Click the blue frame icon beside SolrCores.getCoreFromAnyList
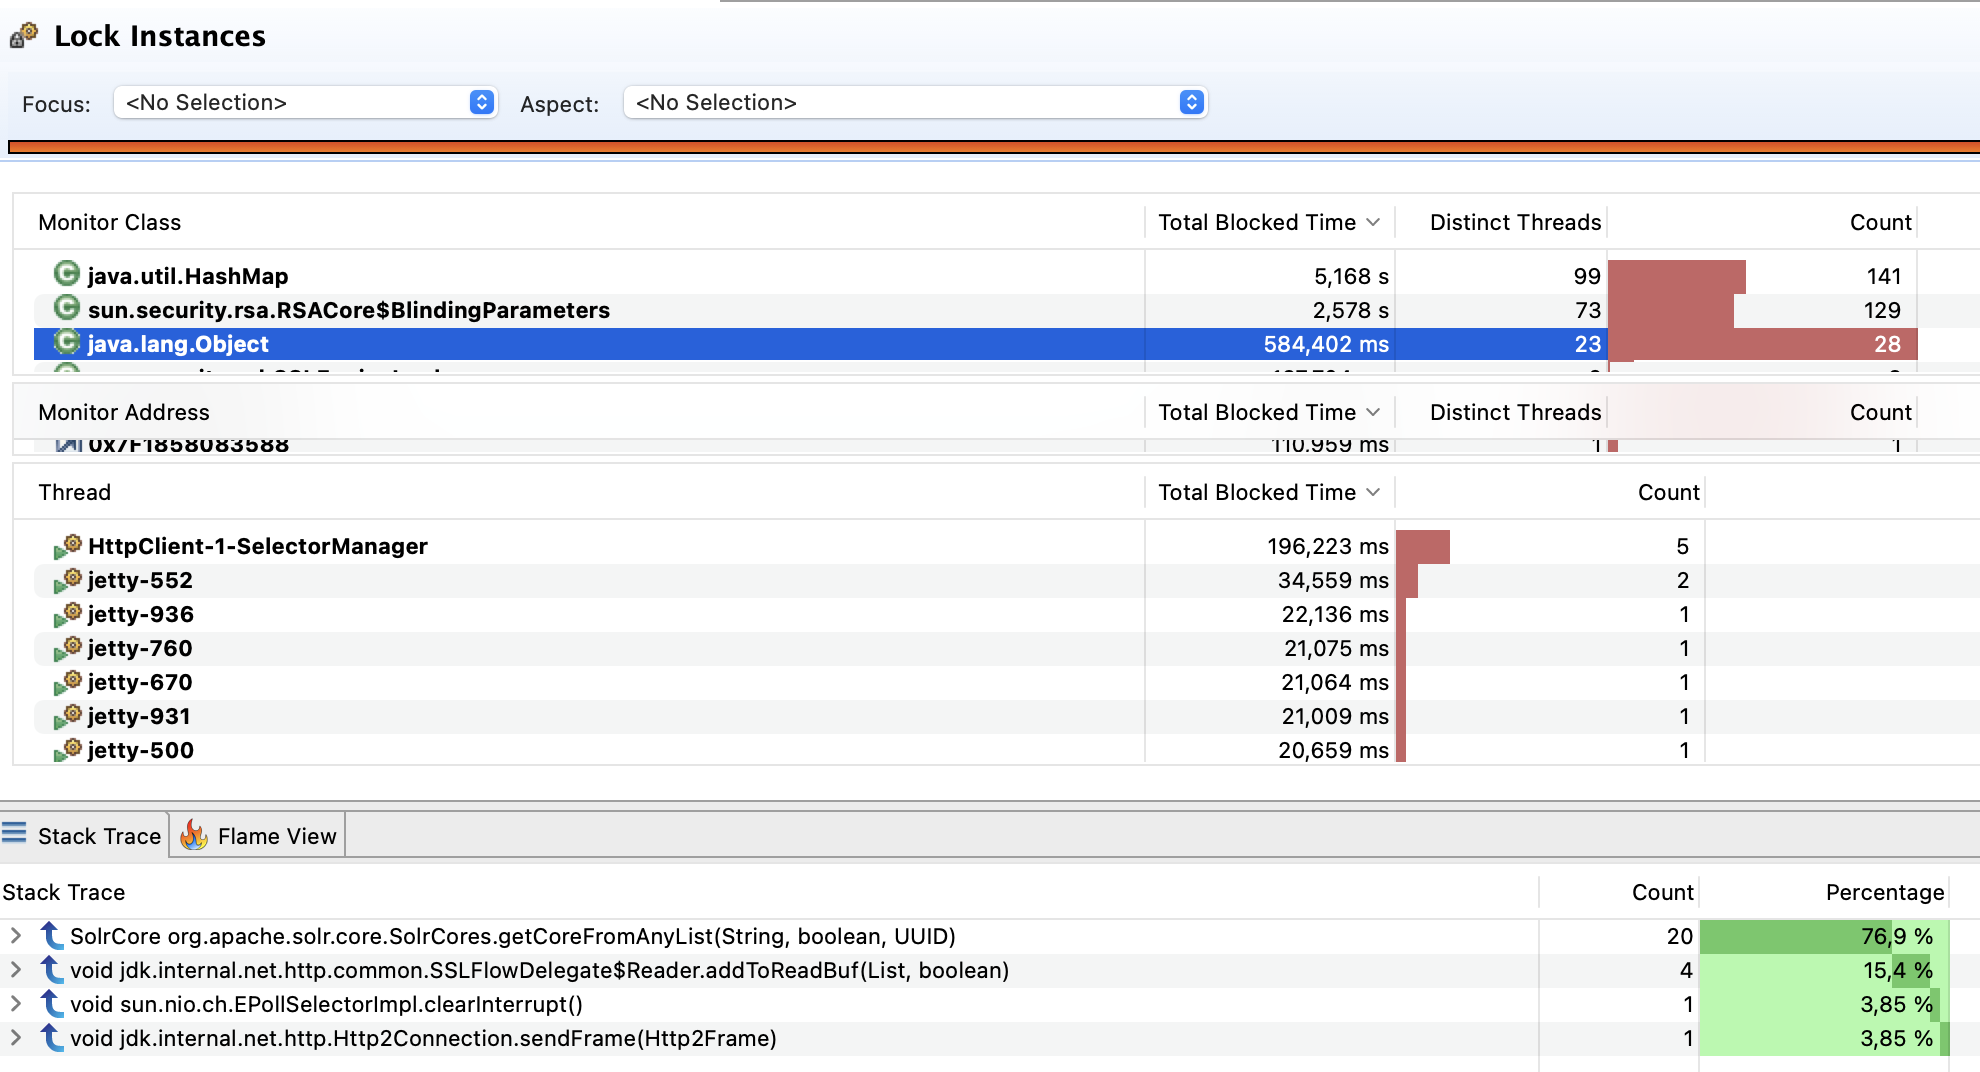Image resolution: width=1980 pixels, height=1072 pixels. coord(50,936)
